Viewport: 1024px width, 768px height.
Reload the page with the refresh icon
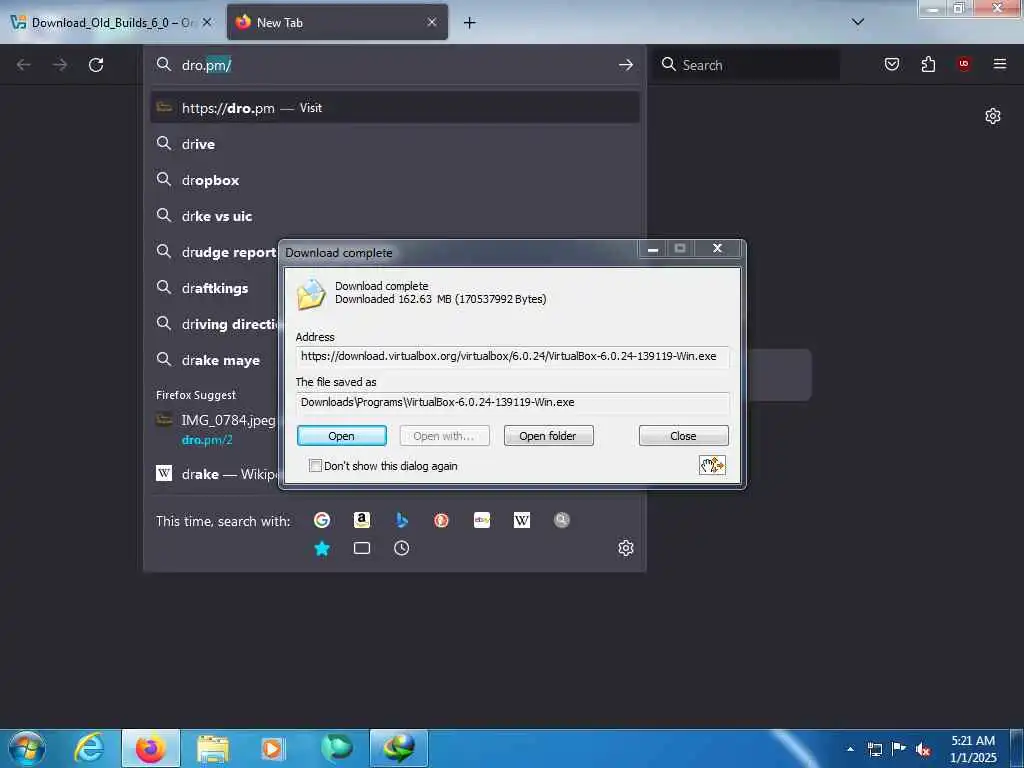click(96, 65)
